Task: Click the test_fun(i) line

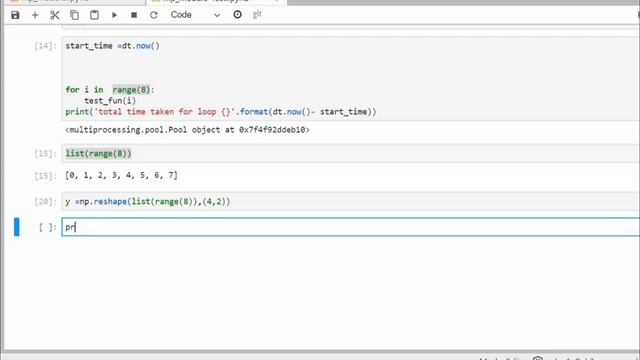Action: click(110, 100)
